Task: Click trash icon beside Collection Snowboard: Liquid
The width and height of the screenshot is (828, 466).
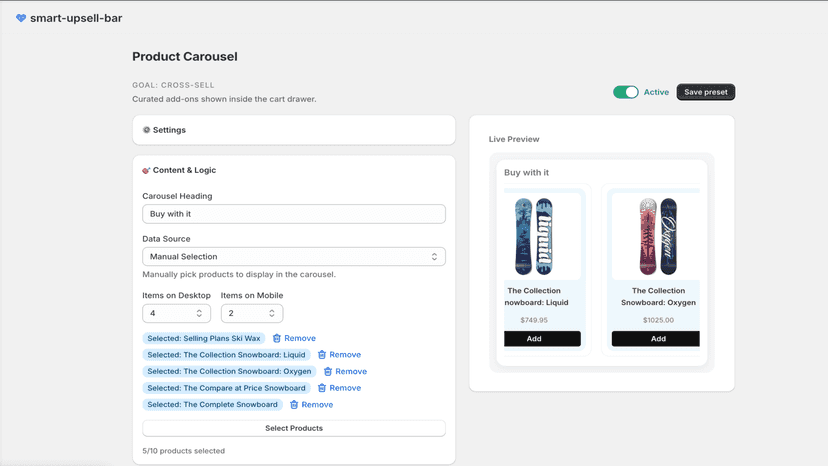Action: tap(322, 355)
